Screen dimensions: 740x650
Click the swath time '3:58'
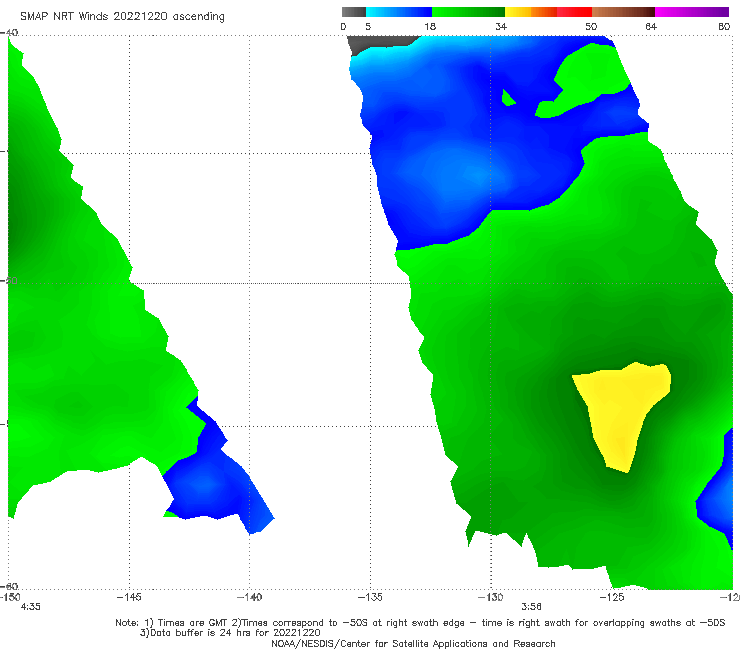pyautogui.click(x=531, y=607)
